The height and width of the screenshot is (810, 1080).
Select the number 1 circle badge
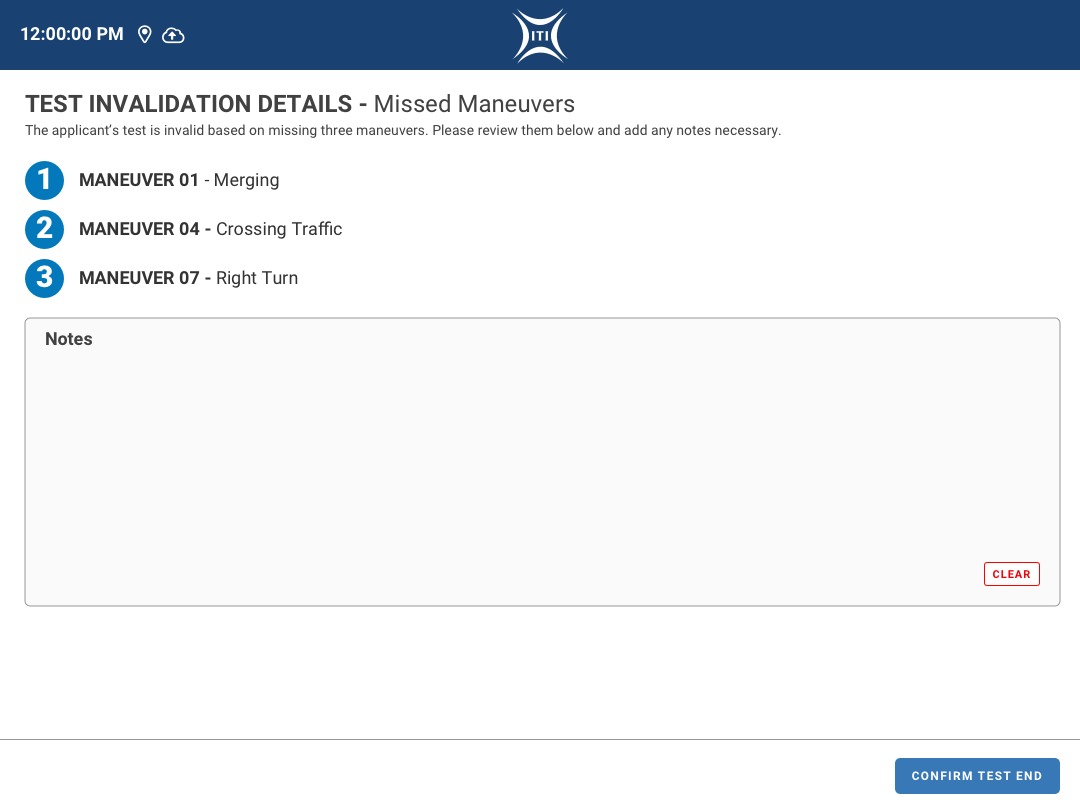(44, 181)
